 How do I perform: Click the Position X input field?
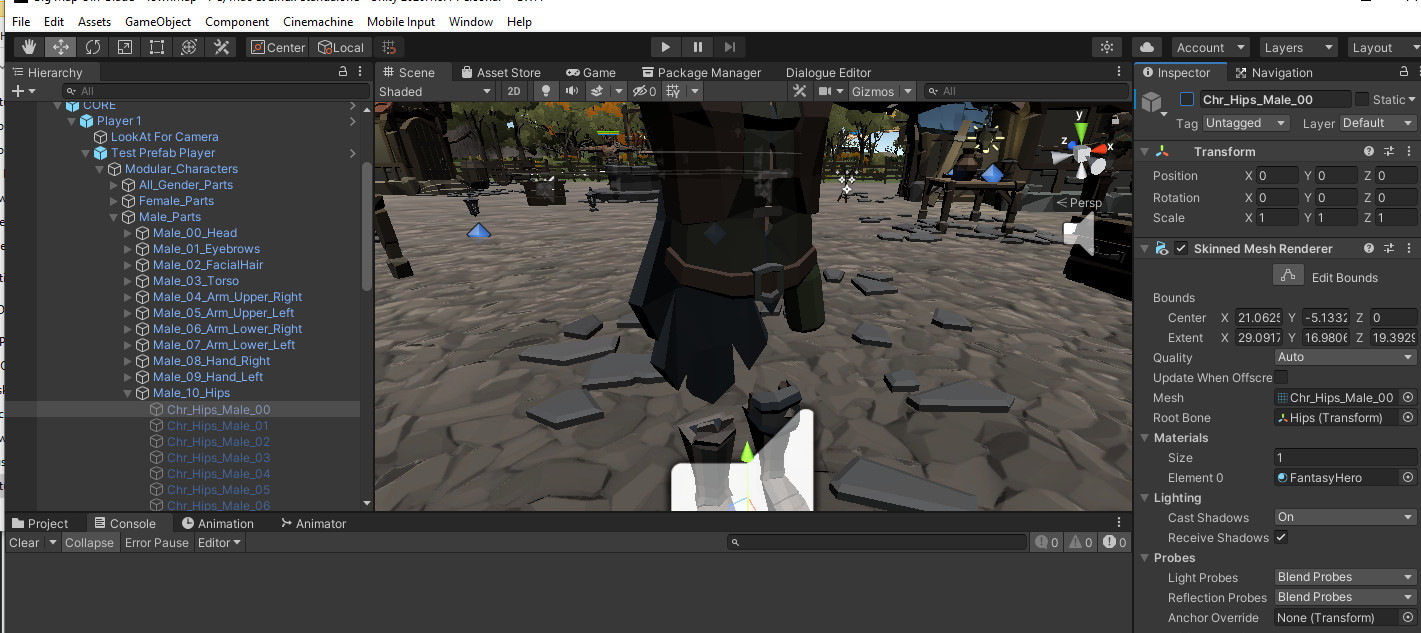[x=1277, y=176]
